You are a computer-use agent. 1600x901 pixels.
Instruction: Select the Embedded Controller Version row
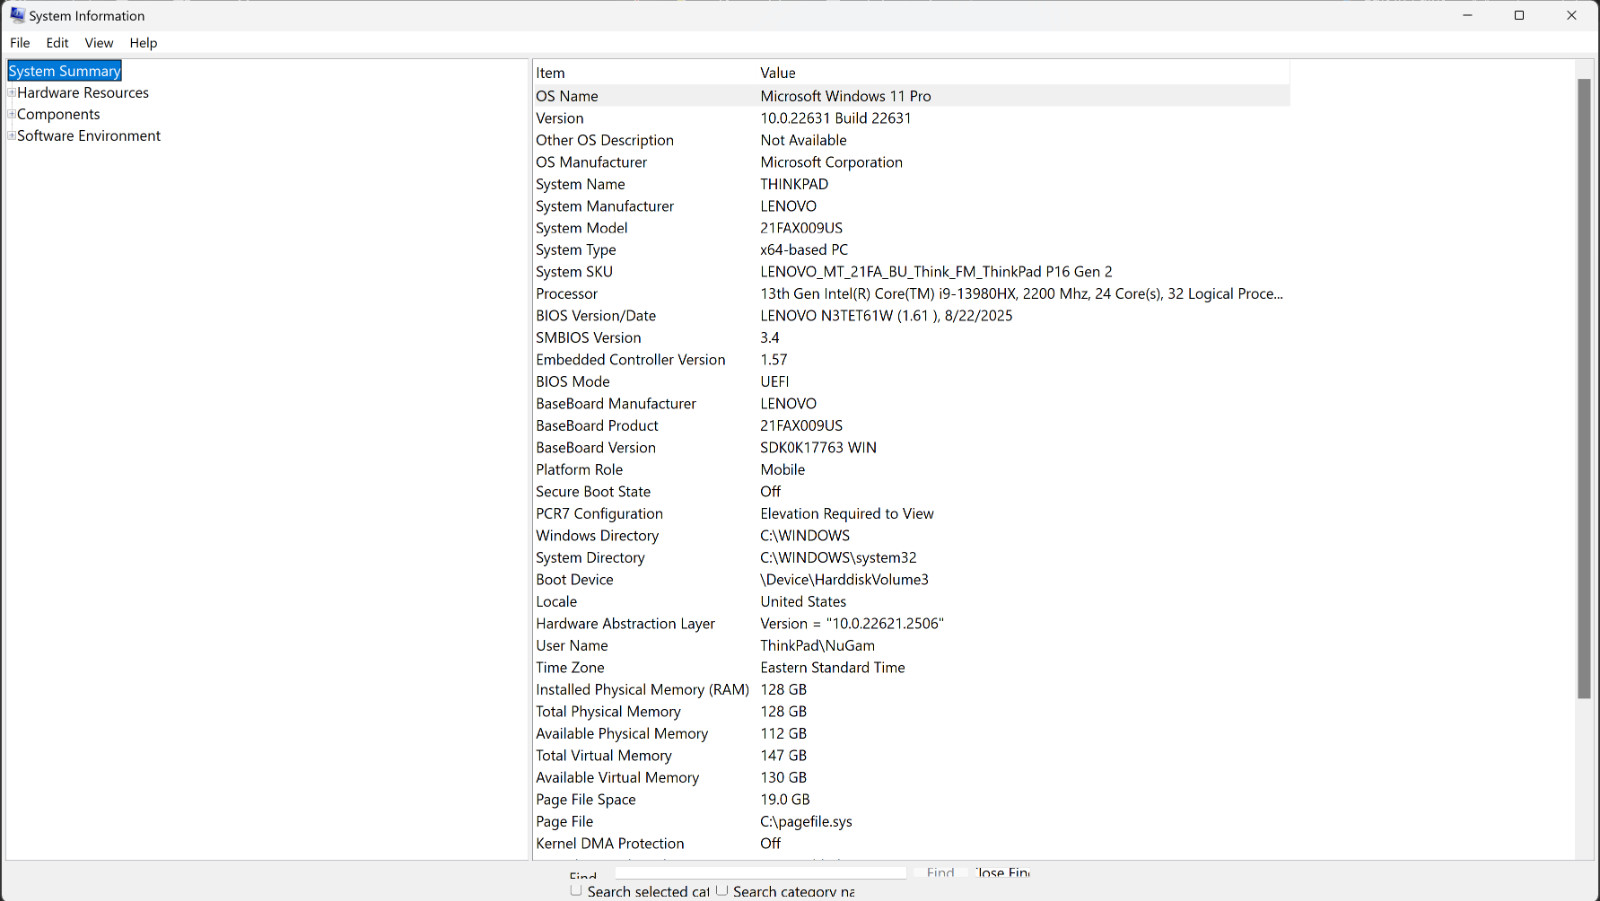pos(911,360)
